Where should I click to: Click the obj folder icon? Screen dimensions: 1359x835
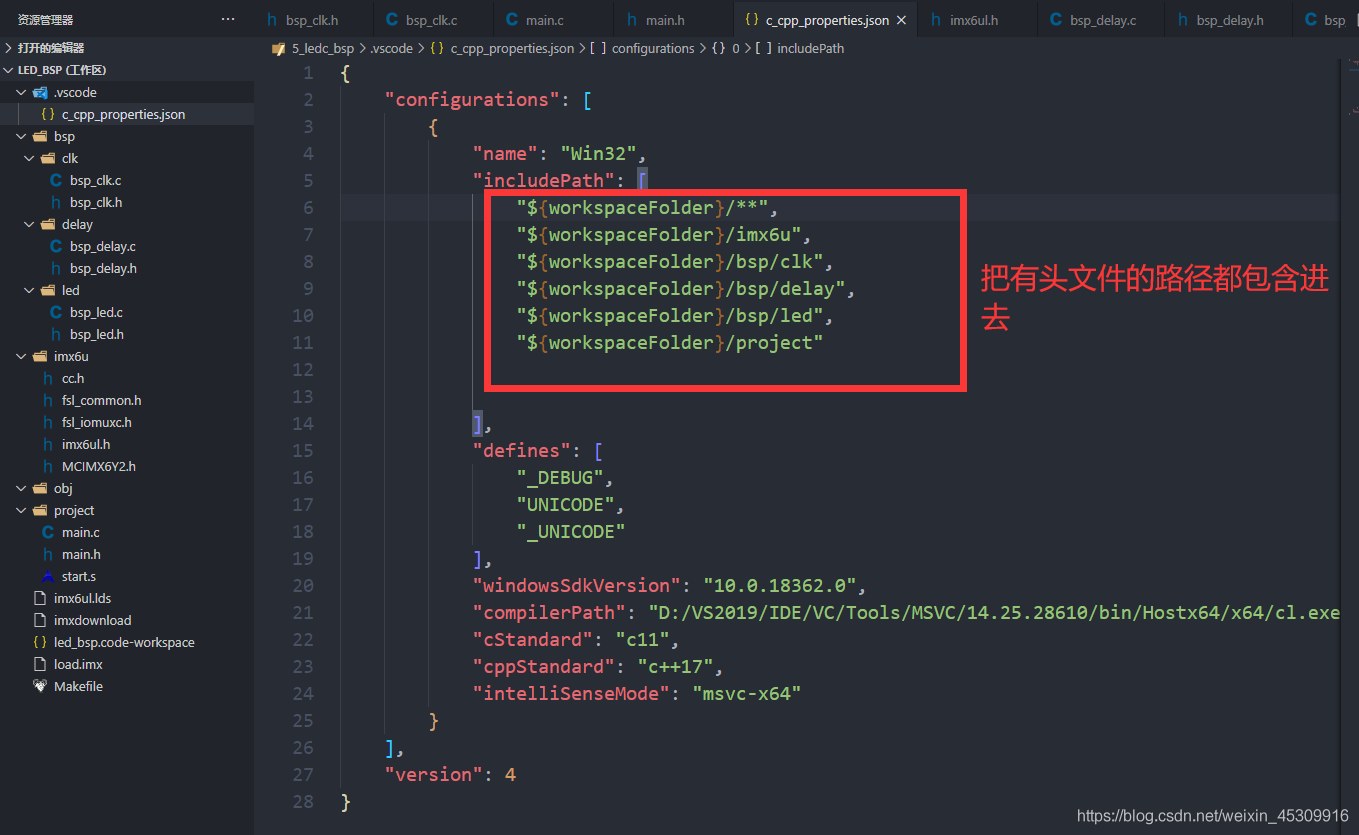click(40, 488)
